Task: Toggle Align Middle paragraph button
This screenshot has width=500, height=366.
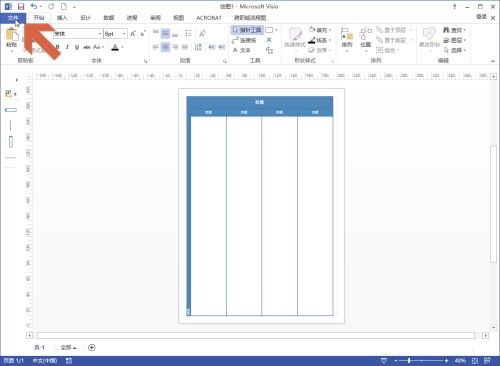Action: click(x=165, y=33)
